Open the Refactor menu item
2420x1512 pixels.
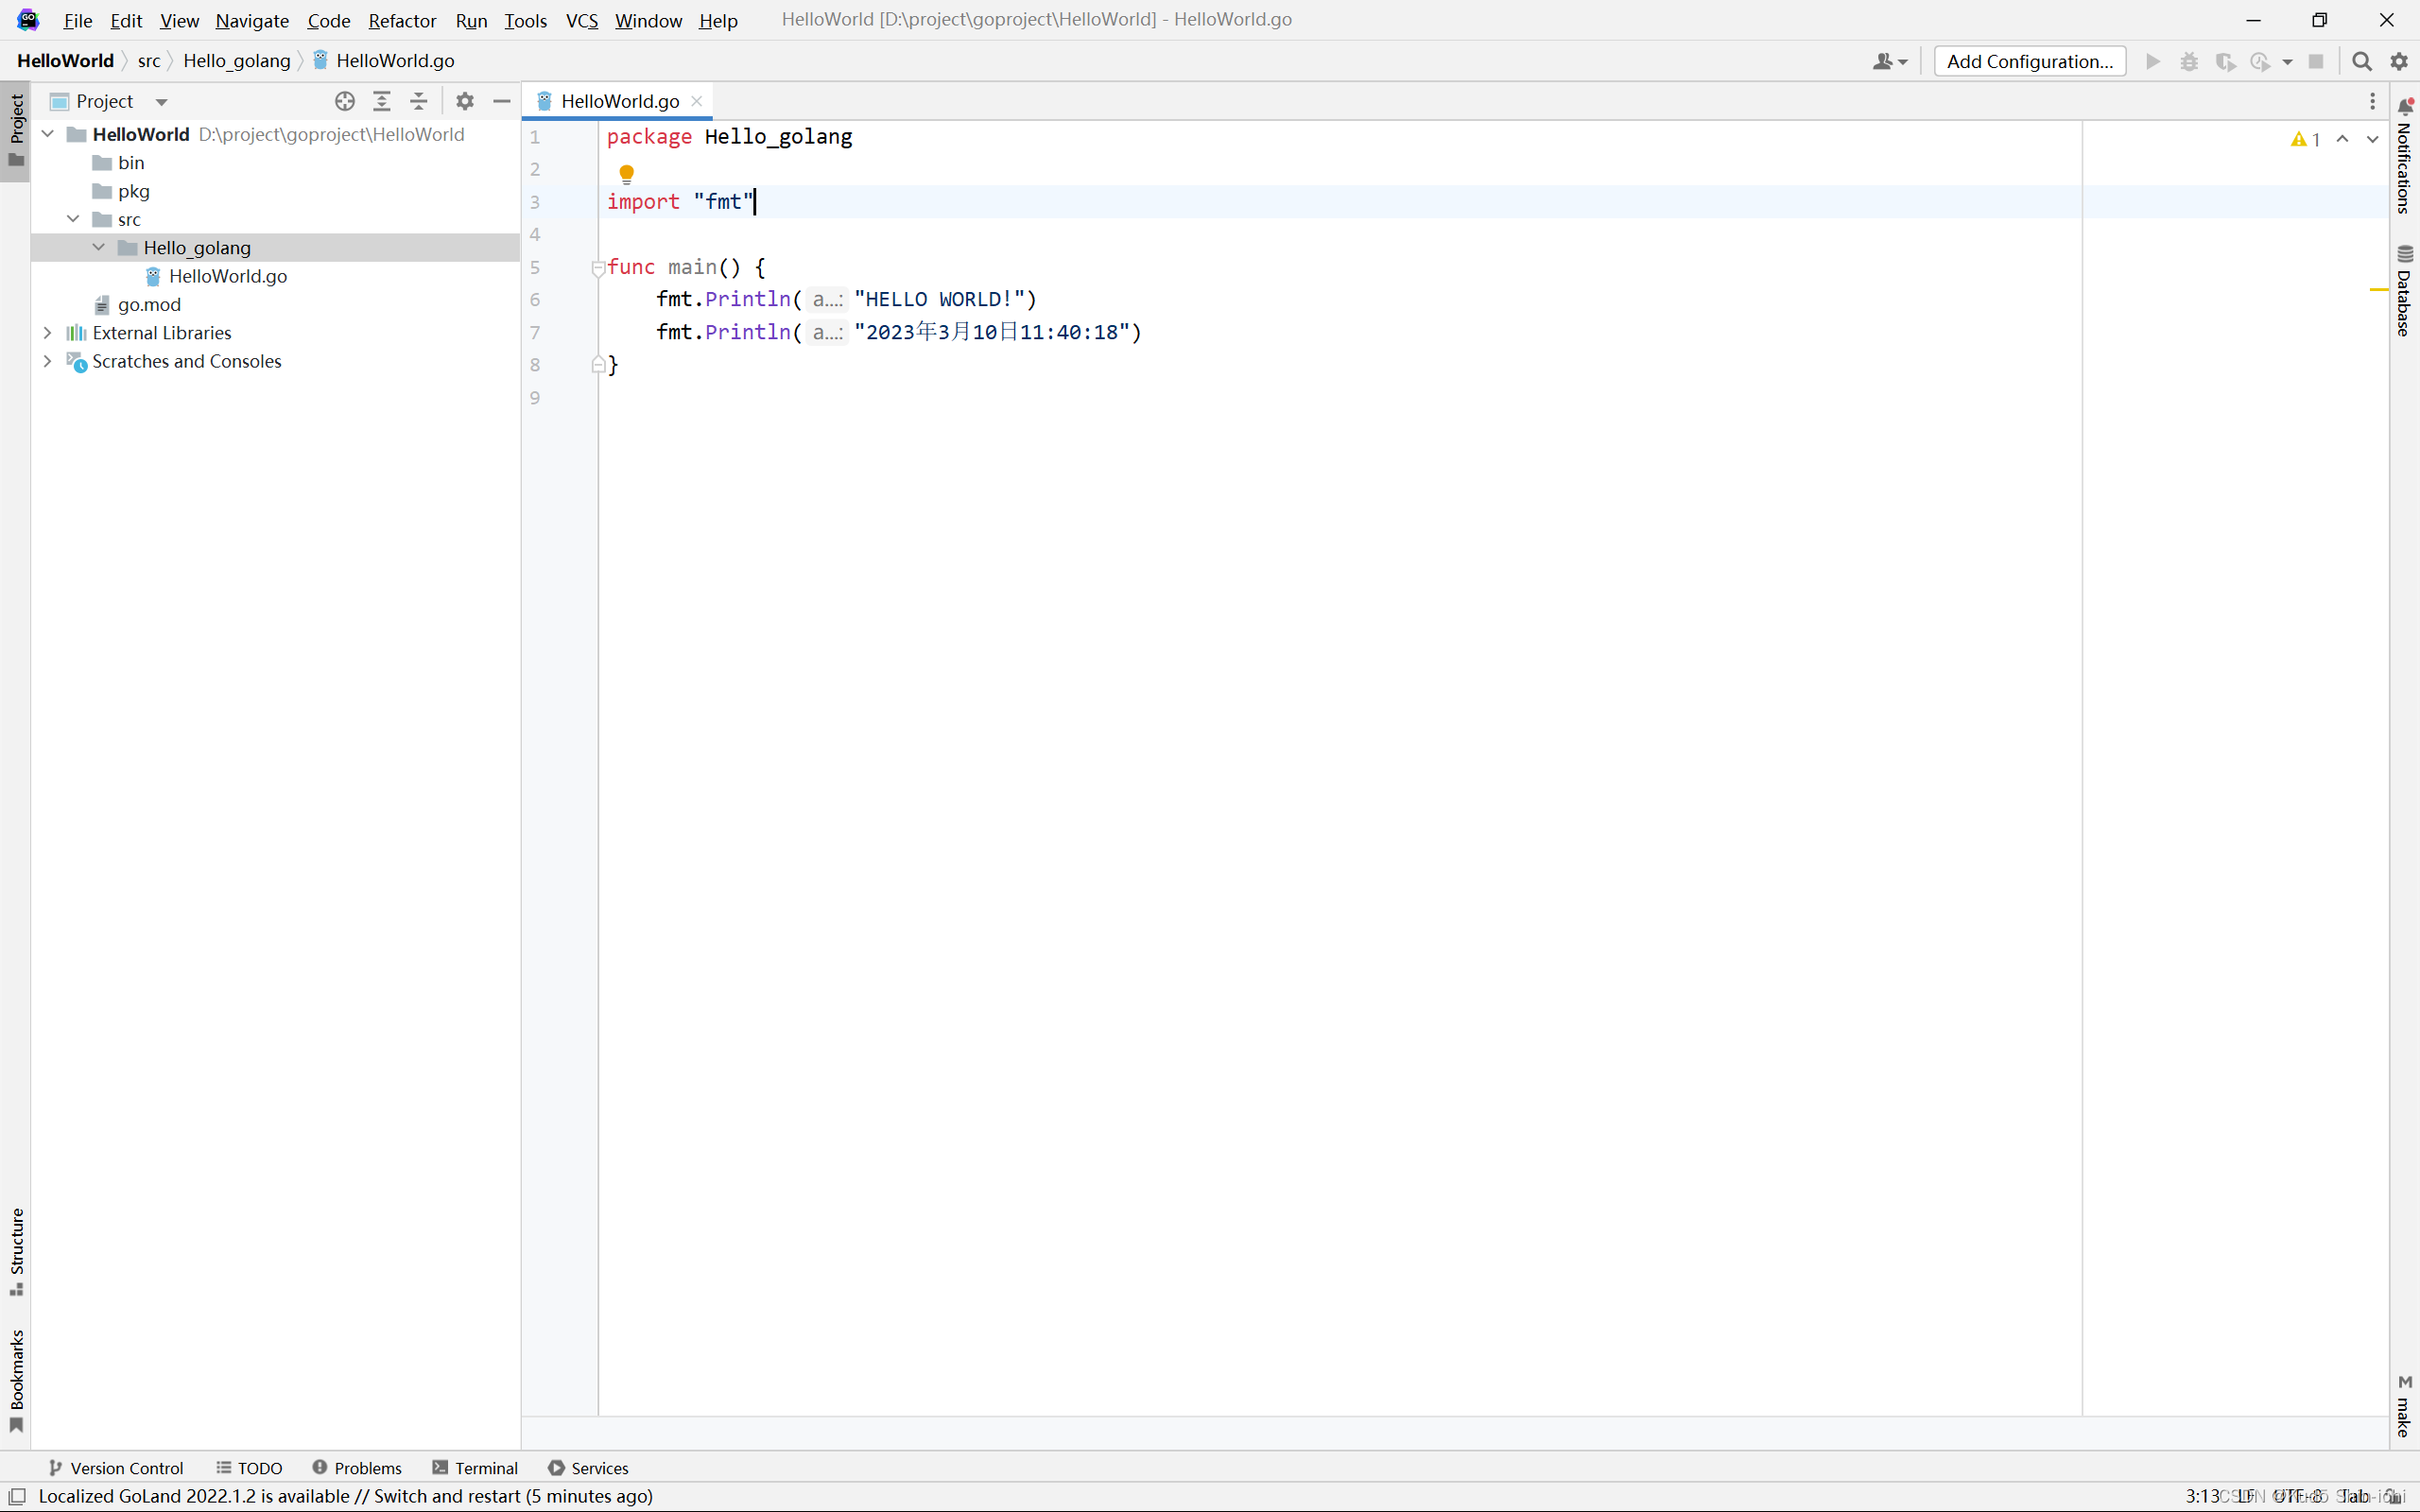pyautogui.click(x=401, y=17)
